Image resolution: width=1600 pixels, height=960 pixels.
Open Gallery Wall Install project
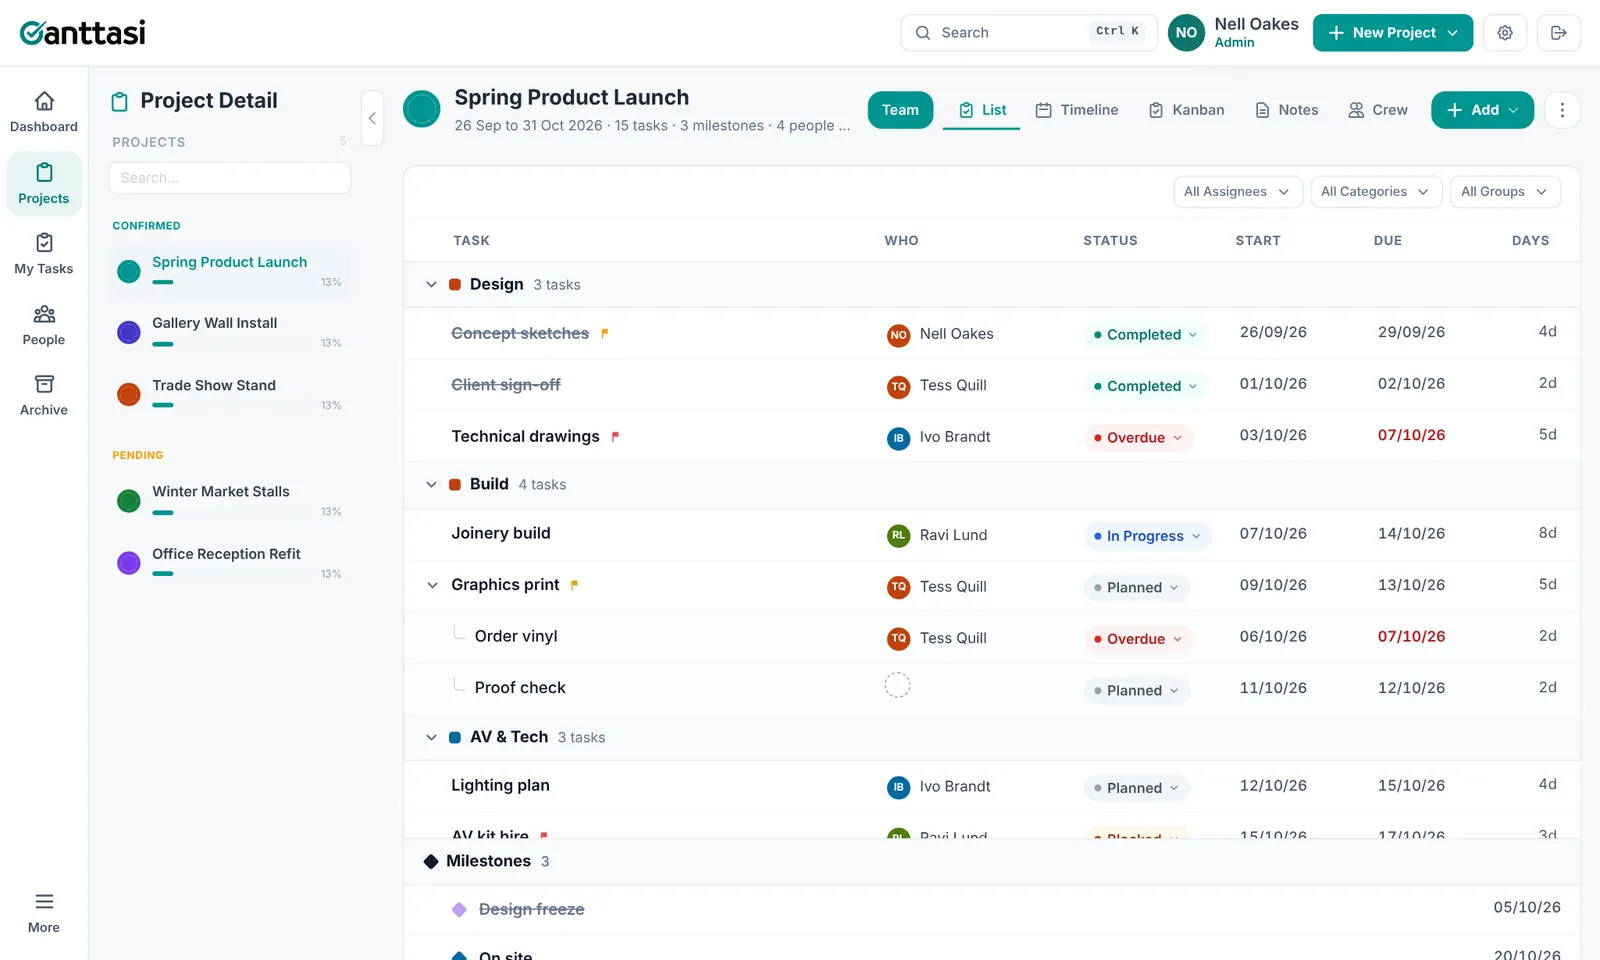click(230, 333)
